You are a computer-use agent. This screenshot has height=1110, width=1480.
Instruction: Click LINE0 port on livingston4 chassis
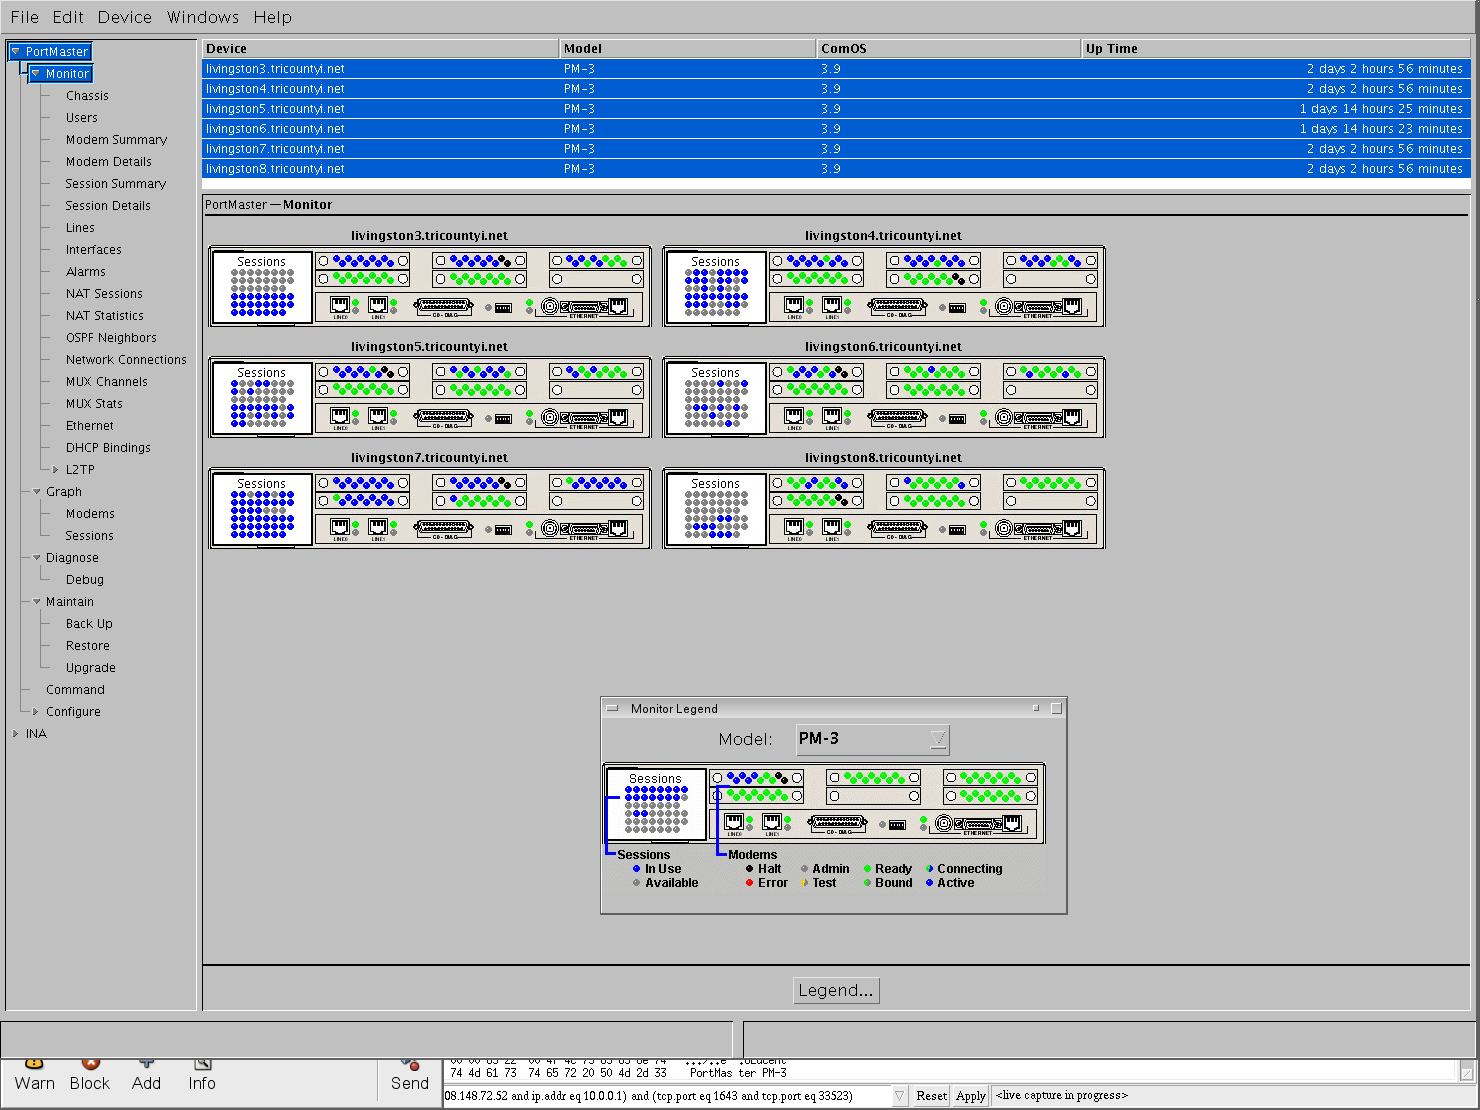point(794,305)
